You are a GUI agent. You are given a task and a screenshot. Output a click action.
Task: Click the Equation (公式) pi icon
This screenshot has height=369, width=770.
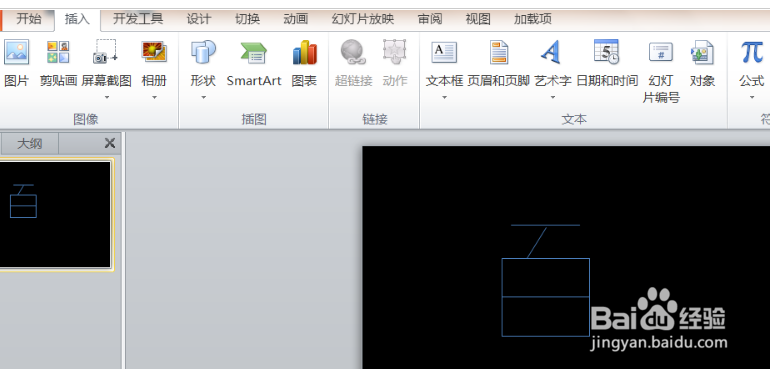(752, 52)
